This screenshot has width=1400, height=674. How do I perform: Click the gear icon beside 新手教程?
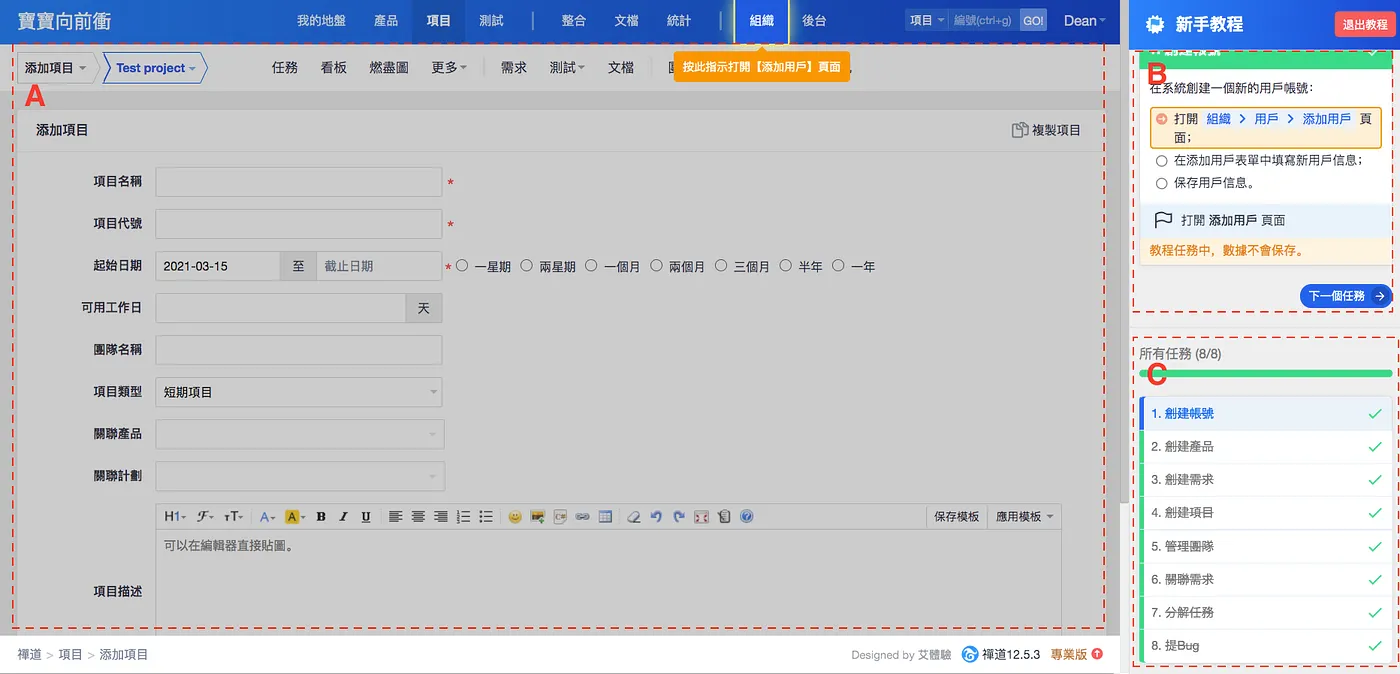pos(1156,24)
